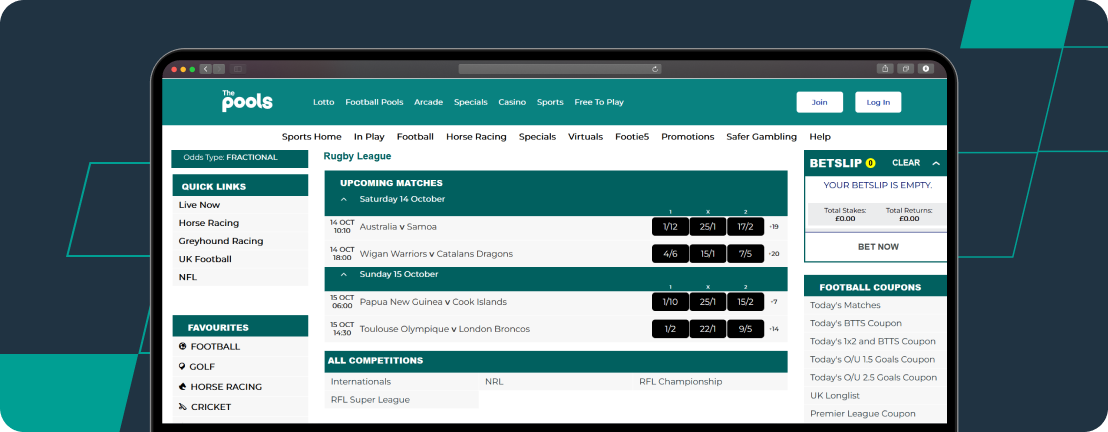Image resolution: width=1108 pixels, height=432 pixels.
Task: Open Casino in top menu
Action: pos(512,102)
